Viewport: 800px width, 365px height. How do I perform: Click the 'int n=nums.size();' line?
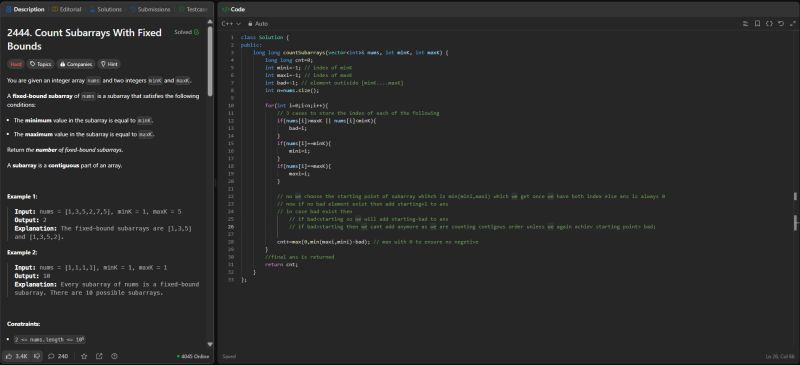[292, 90]
